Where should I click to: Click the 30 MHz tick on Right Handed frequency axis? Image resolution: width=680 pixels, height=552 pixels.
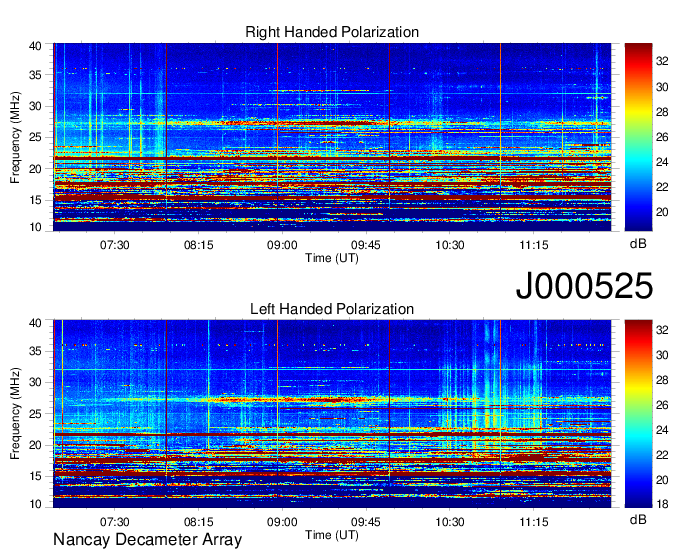click(x=36, y=106)
